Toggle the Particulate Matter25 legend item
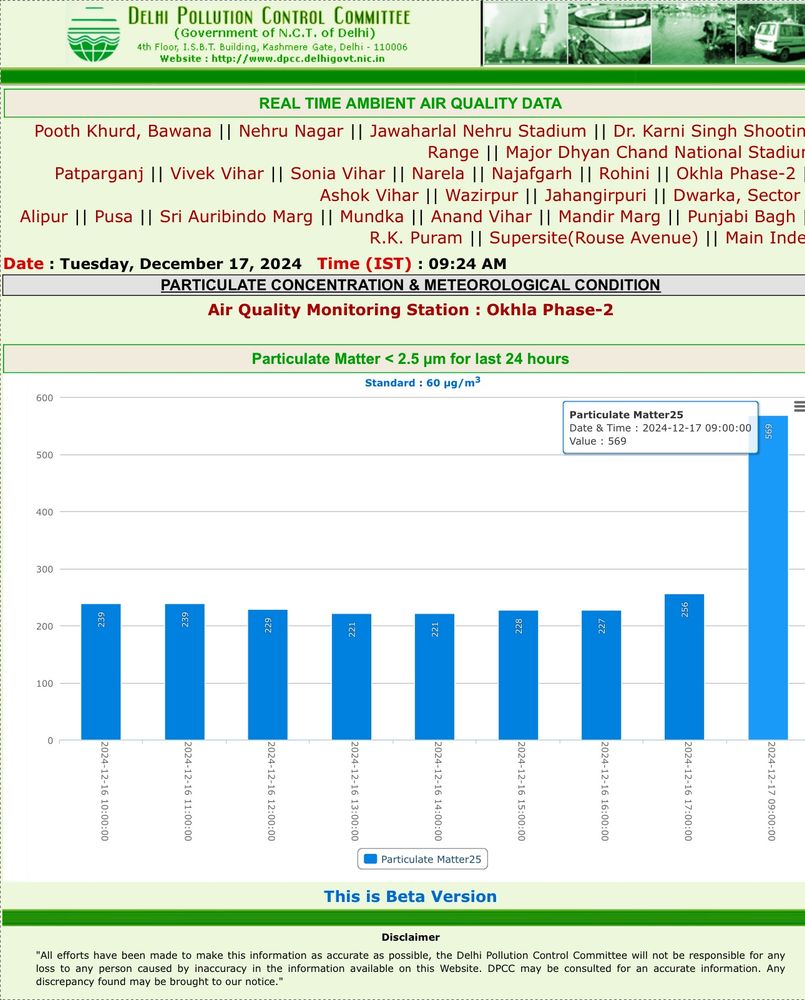The image size is (805, 1000). click(x=422, y=859)
